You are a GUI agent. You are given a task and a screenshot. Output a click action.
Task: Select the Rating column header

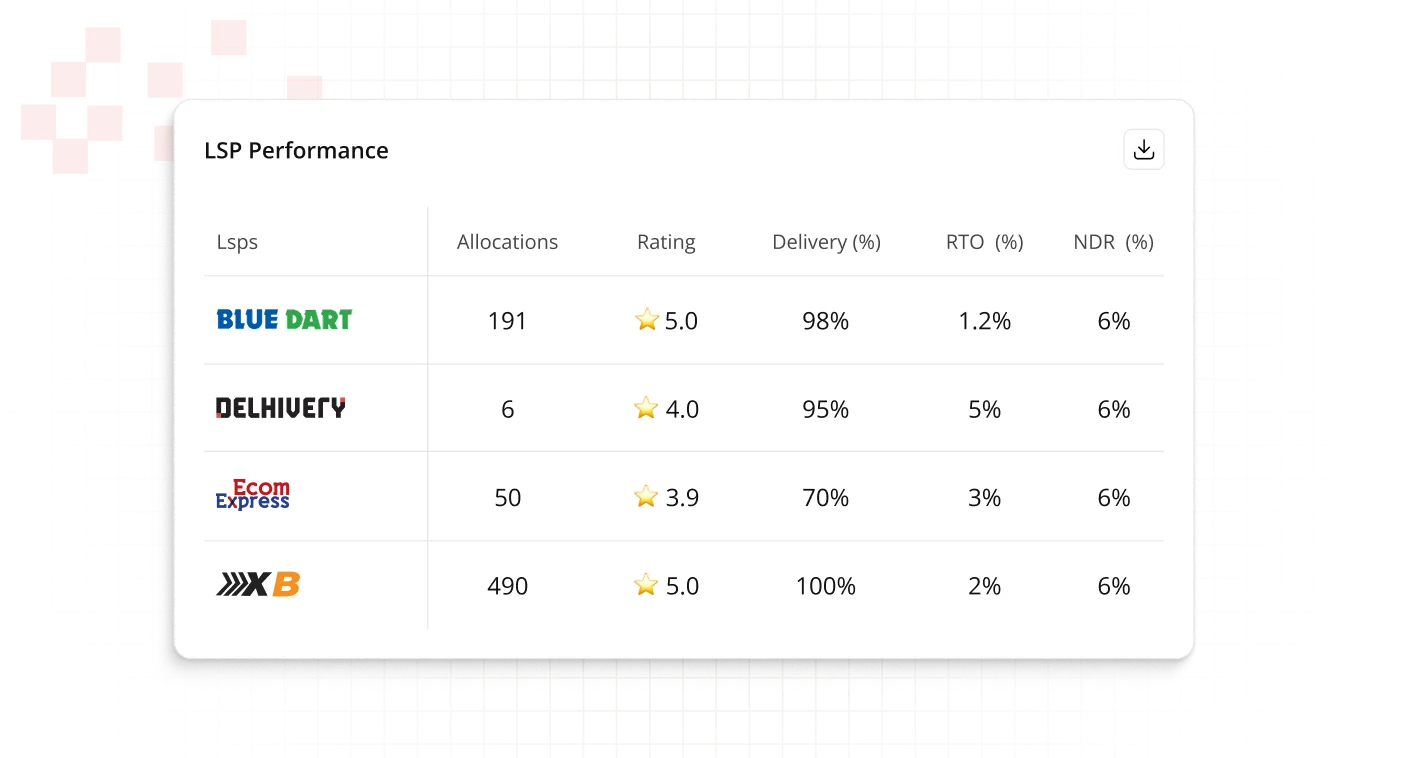tap(666, 242)
